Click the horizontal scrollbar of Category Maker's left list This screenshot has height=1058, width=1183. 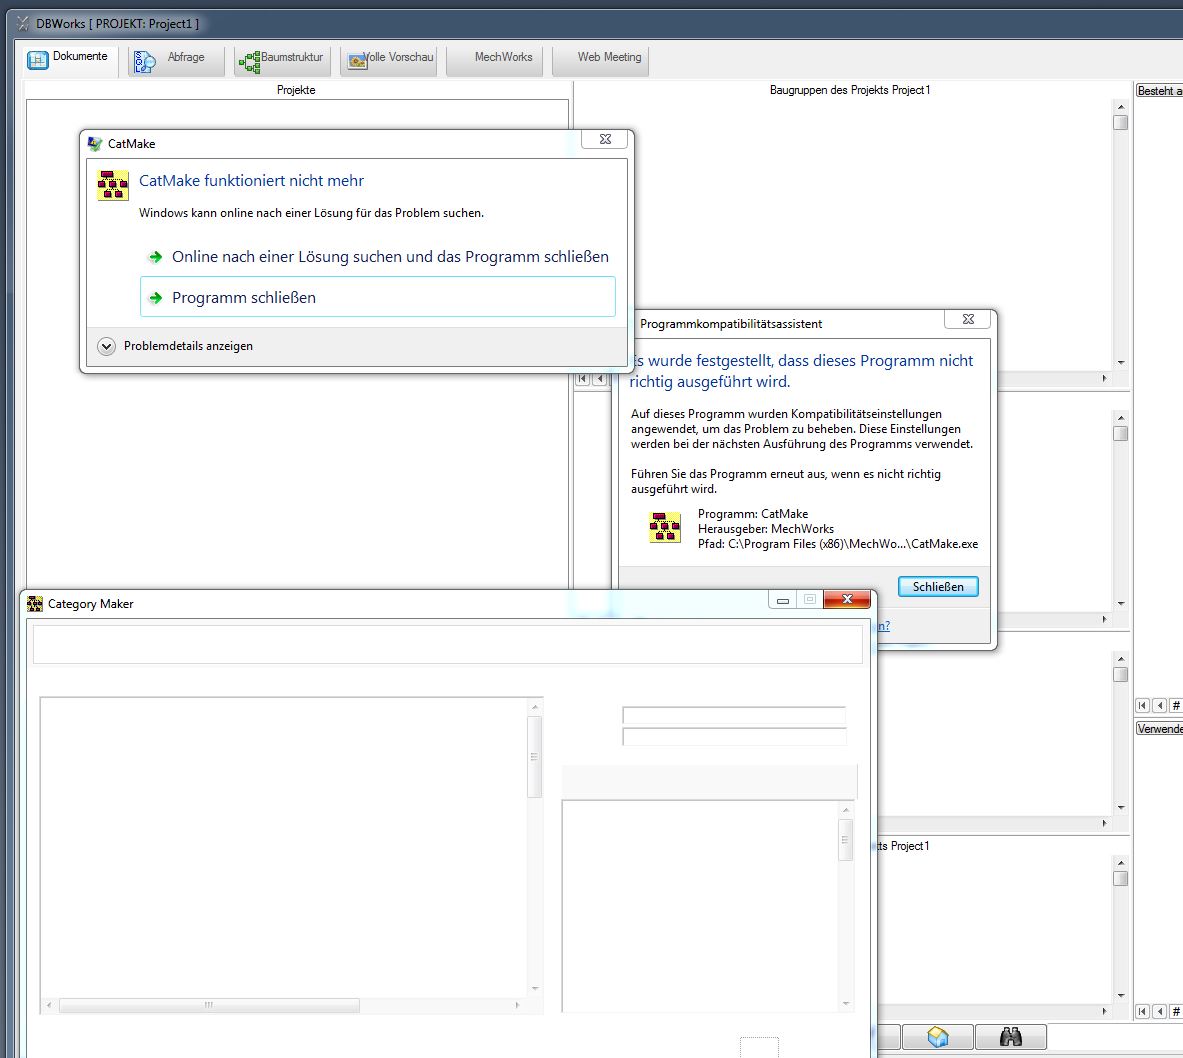click(284, 1005)
